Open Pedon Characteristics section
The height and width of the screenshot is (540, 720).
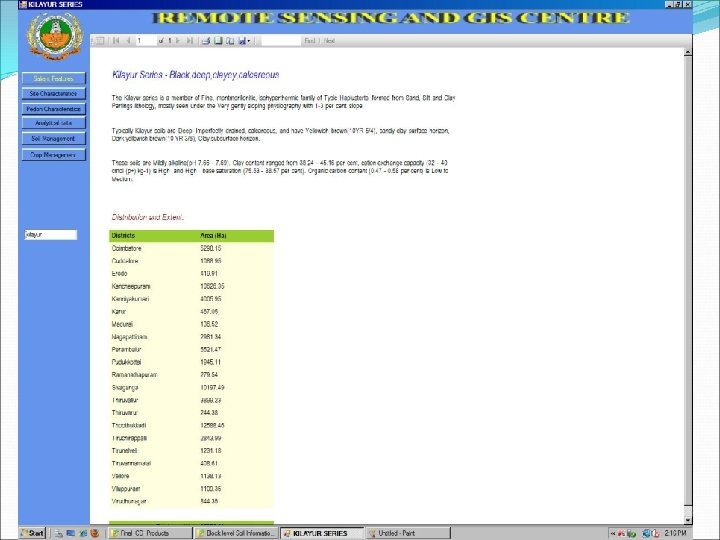pos(53,109)
